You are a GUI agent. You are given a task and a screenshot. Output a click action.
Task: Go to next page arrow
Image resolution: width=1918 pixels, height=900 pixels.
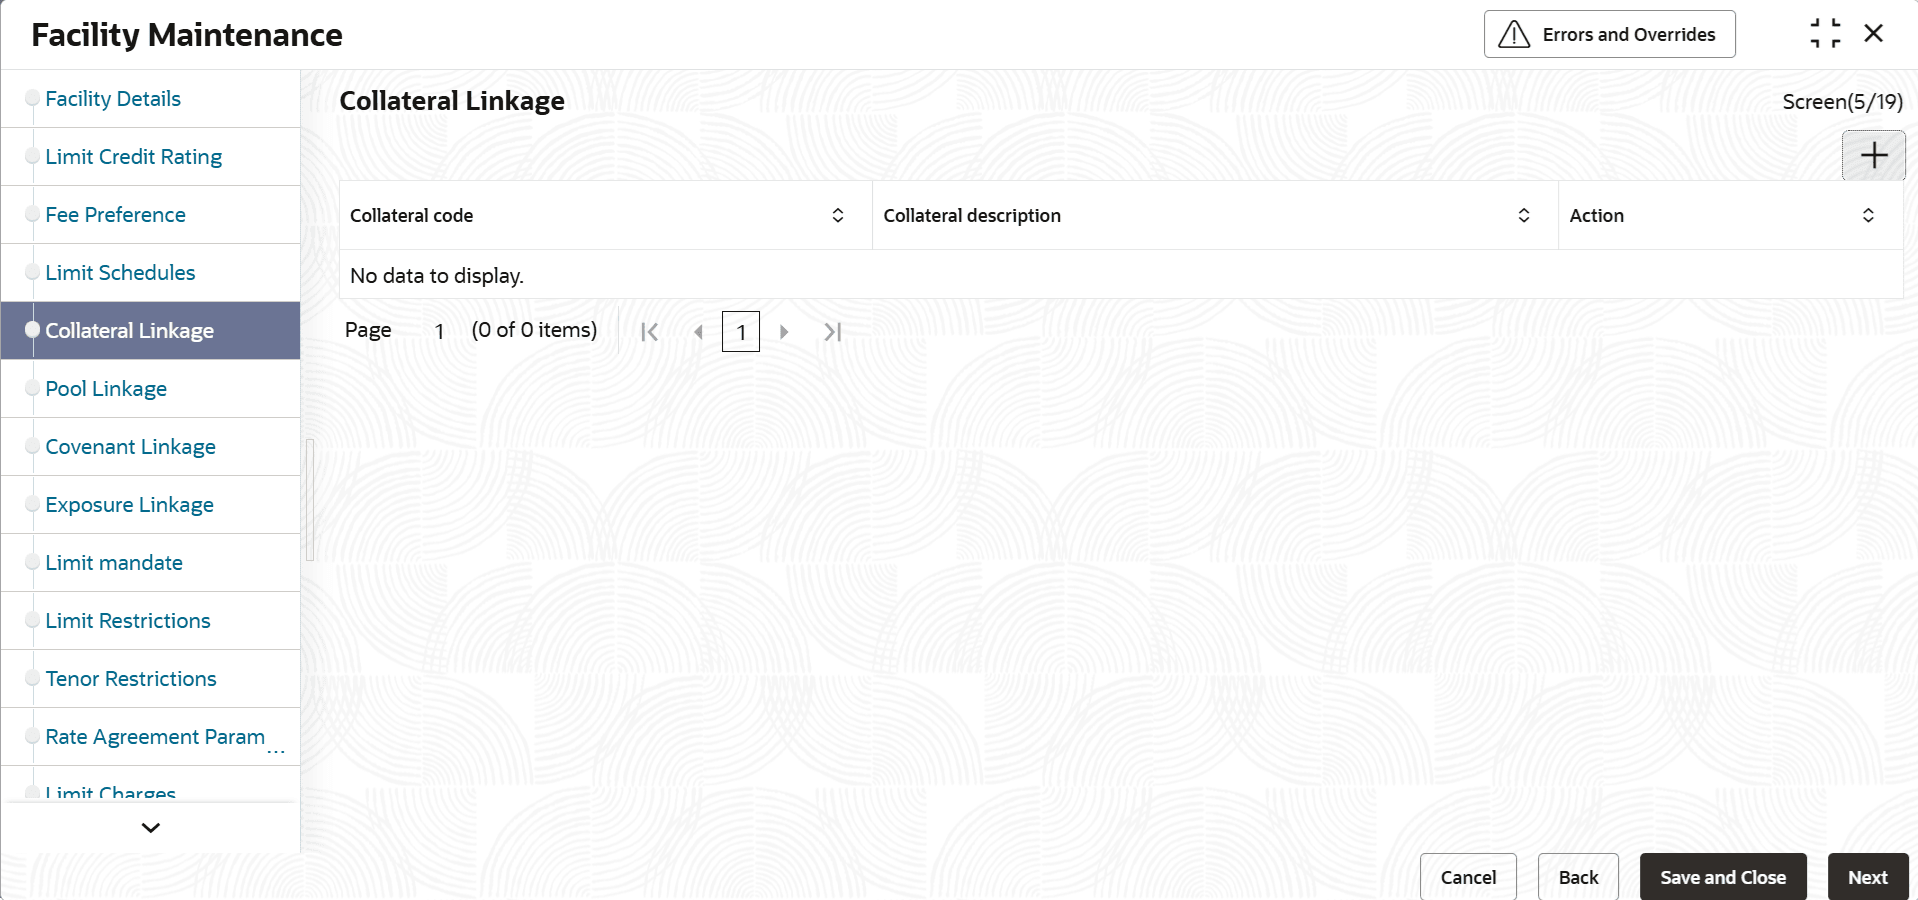784,332
